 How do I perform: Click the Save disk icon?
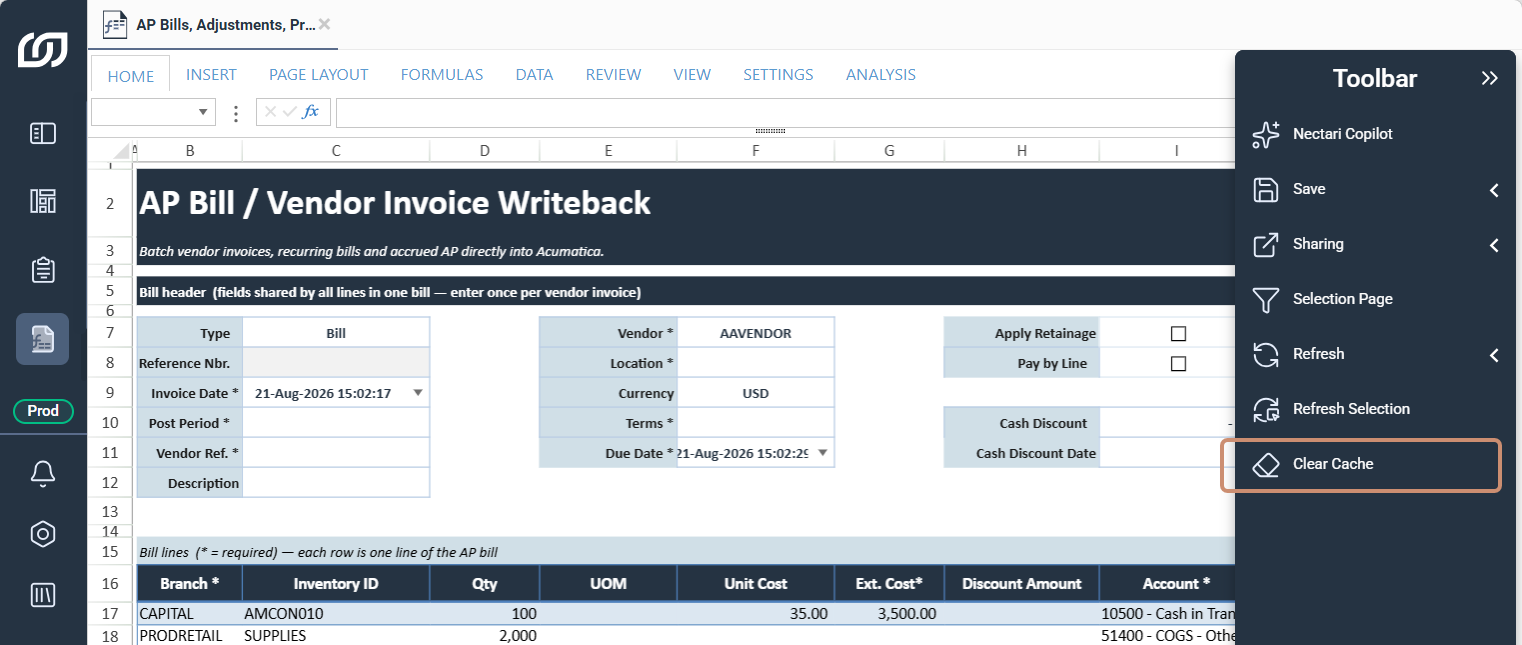point(1266,189)
